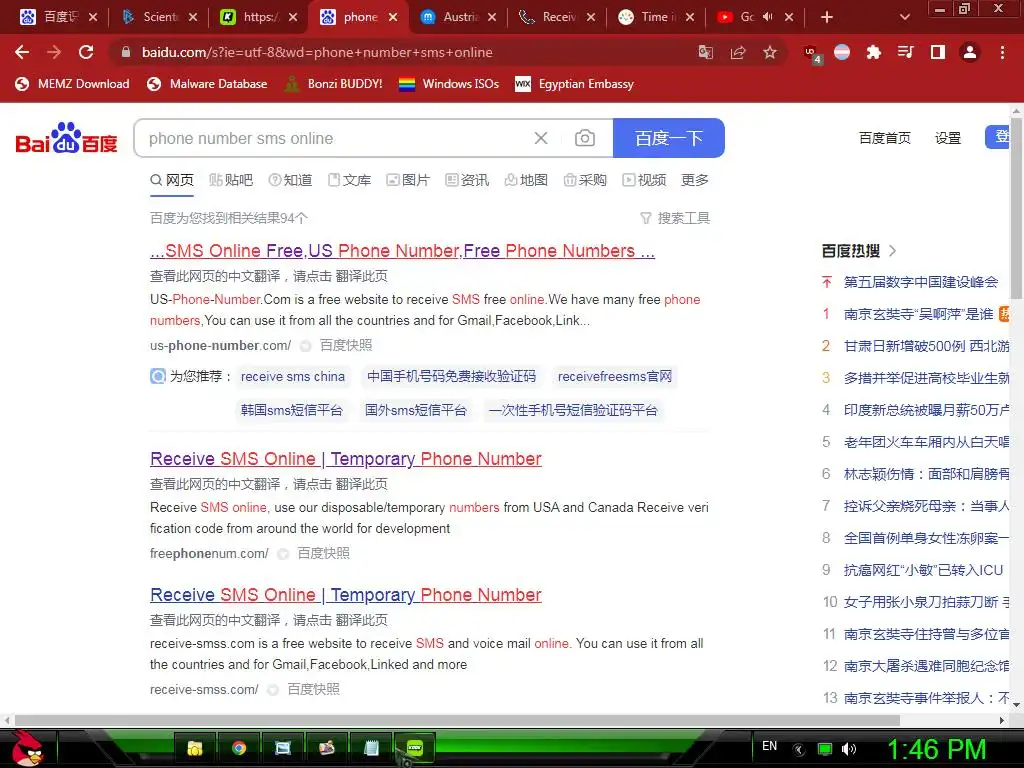Click the 国外sms短信平台 suggestion
1024x768 pixels.
pos(415,410)
